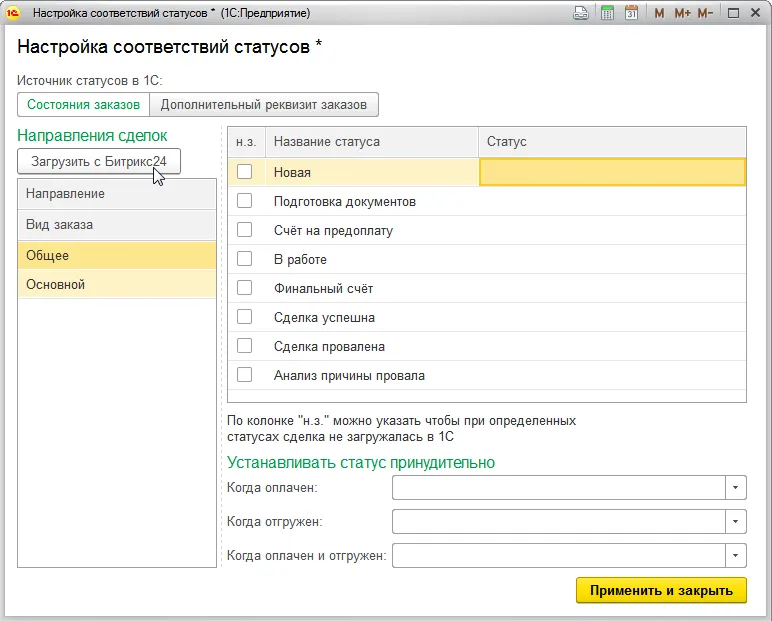The height and width of the screenshot is (621, 772).
Task: Check the н.з. box for Новая status
Action: 244,172
